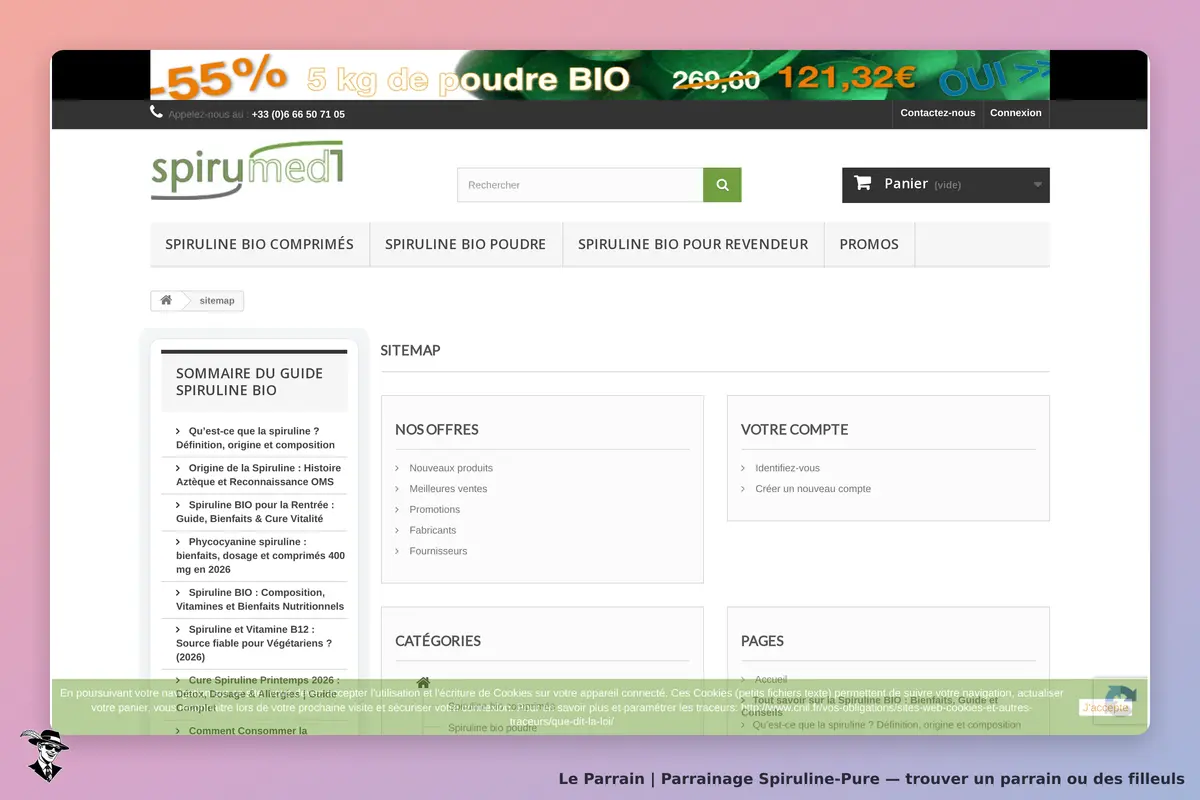Viewport: 1200px width, 800px height.
Task: Click the phone number +33 (0)6 66 50 71 05
Action: tap(298, 114)
